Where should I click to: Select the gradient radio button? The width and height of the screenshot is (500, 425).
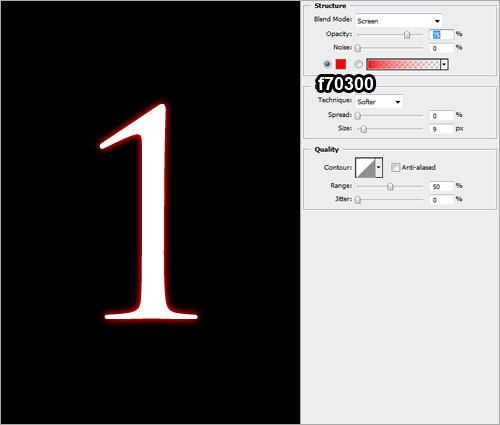(x=358, y=64)
